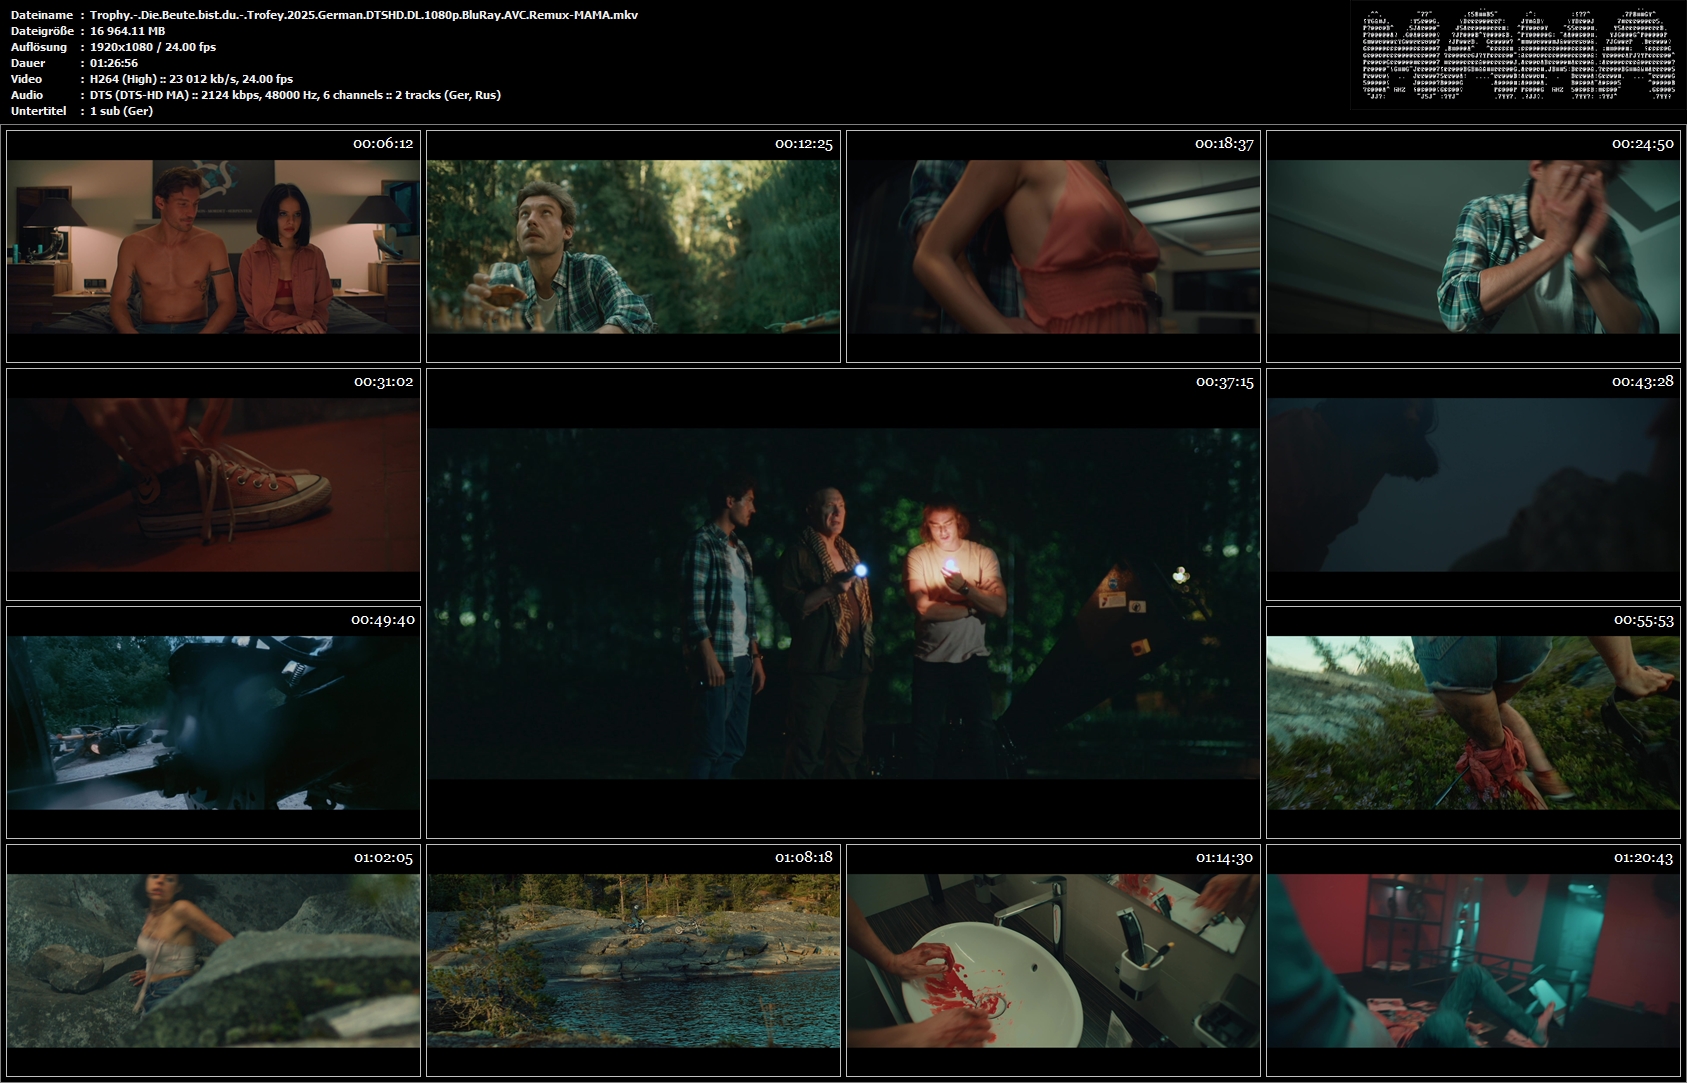Open the thumbnail showing the sneaker being tied

(213, 484)
